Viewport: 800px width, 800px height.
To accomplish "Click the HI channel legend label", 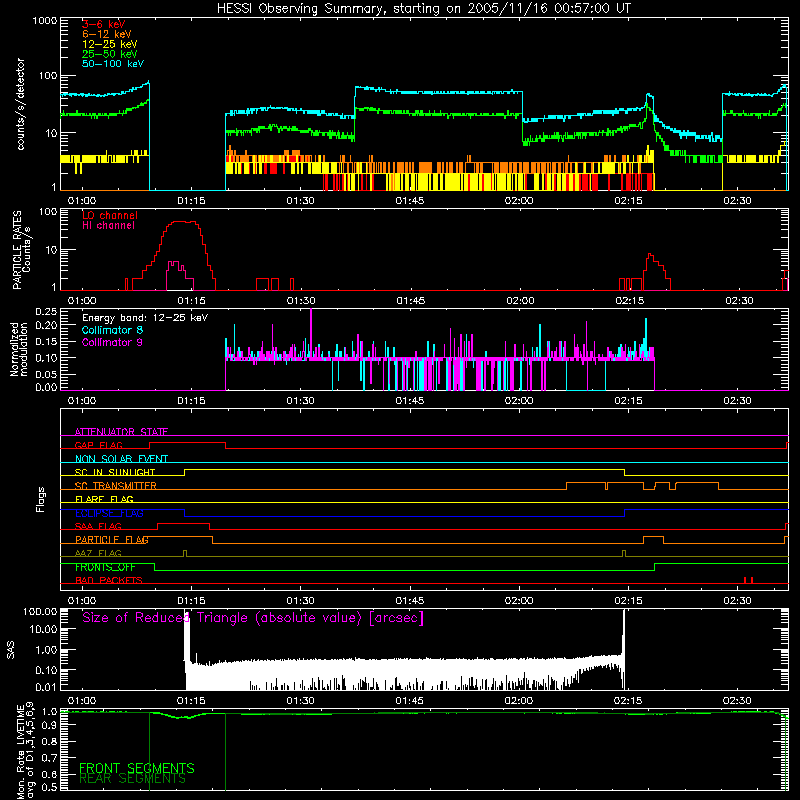I will click(109, 226).
